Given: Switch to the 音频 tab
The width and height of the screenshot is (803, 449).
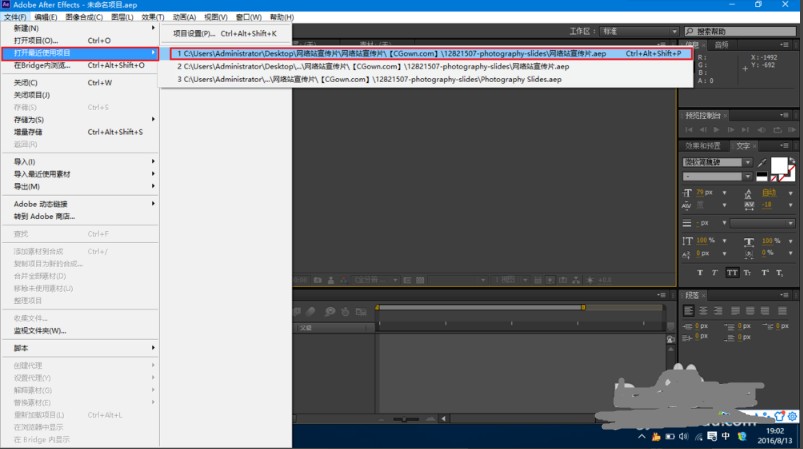Looking at the screenshot, I should click(x=722, y=45).
